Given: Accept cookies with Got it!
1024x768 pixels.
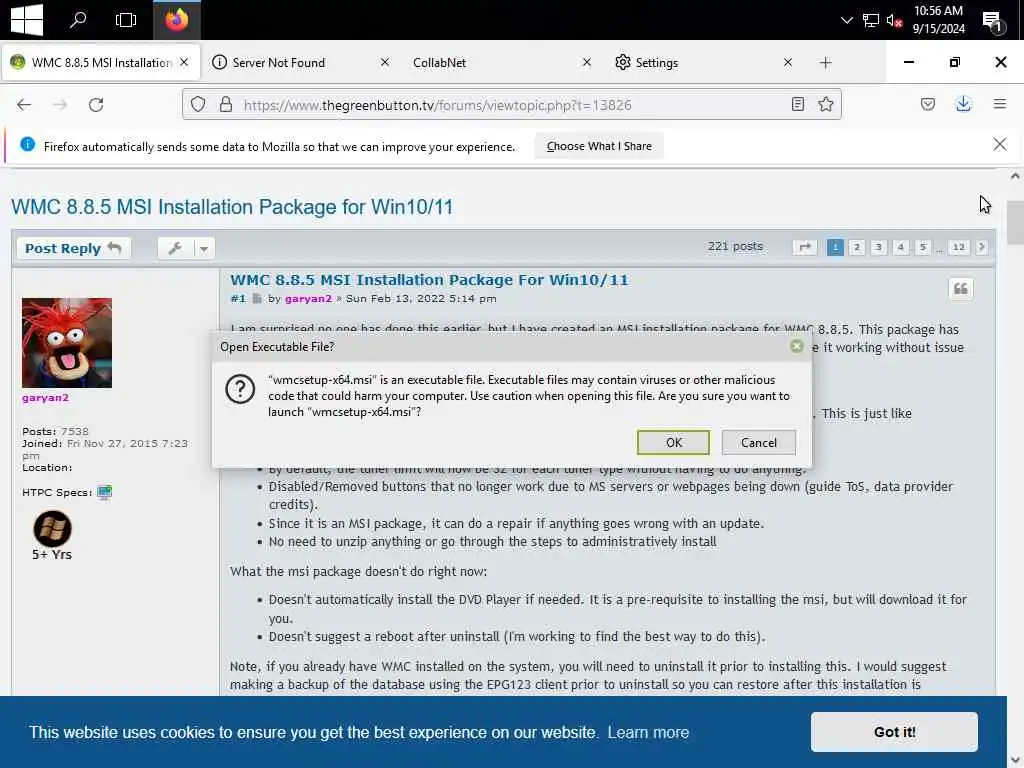Looking at the screenshot, I should coord(894,731).
